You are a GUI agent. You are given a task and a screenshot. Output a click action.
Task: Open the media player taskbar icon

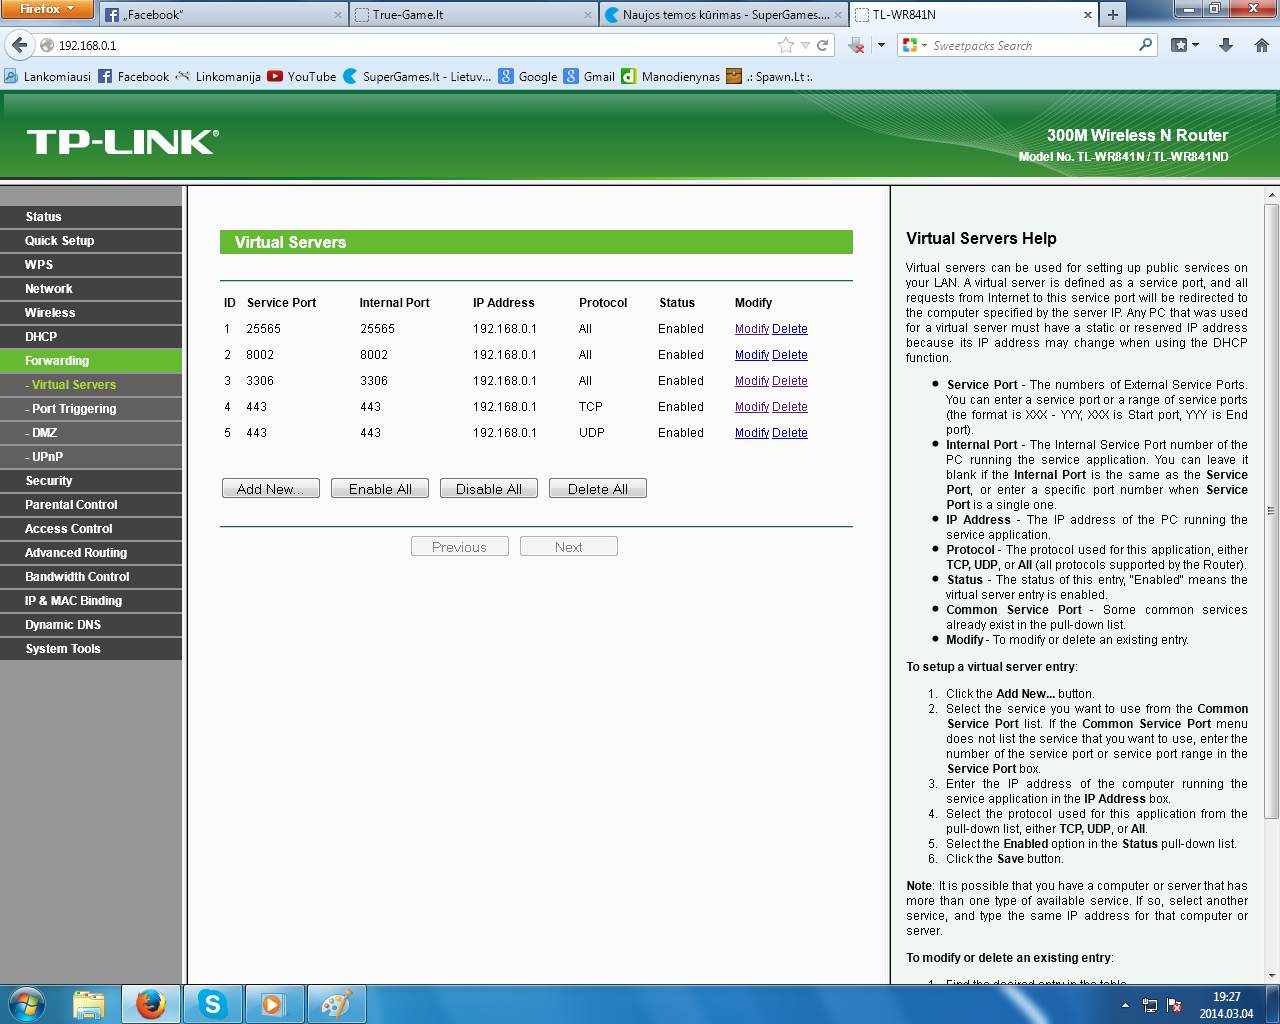[273, 1004]
